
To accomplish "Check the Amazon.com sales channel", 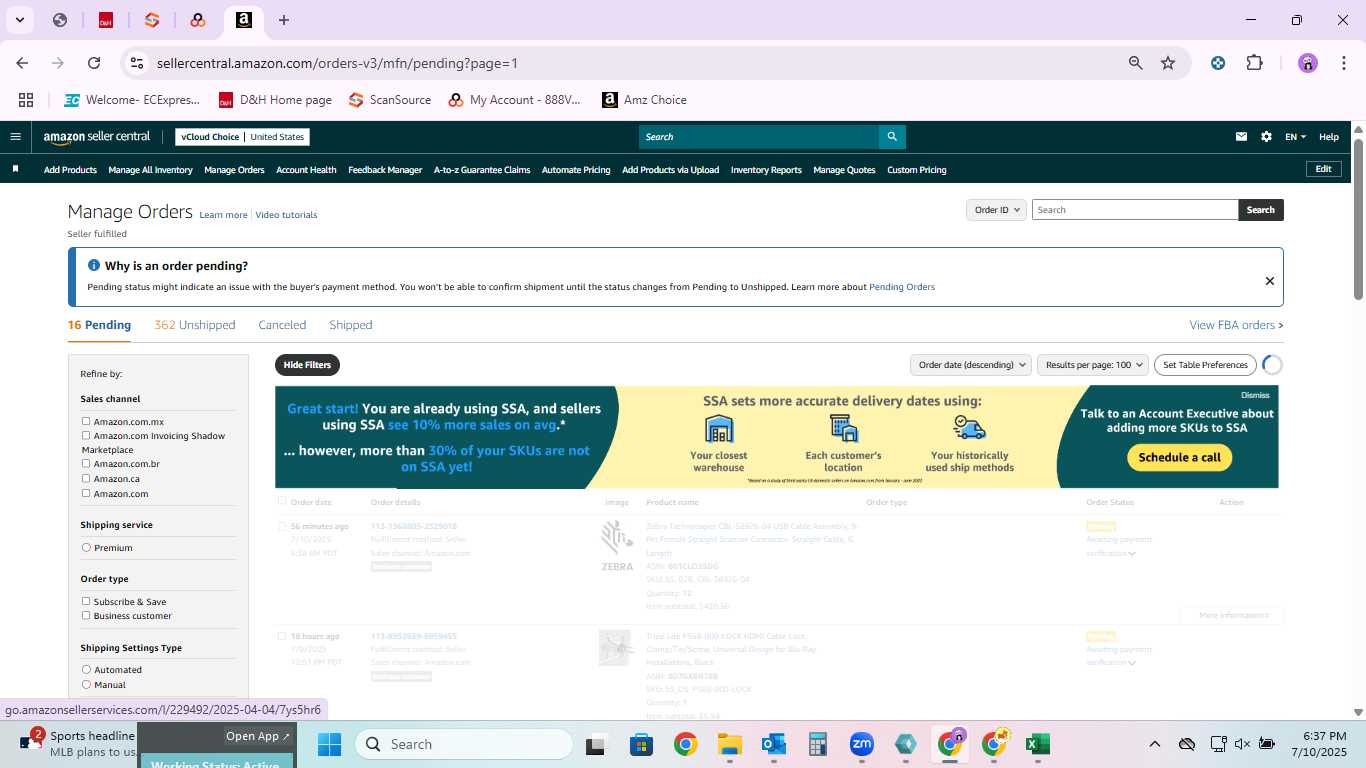I will [86, 494].
